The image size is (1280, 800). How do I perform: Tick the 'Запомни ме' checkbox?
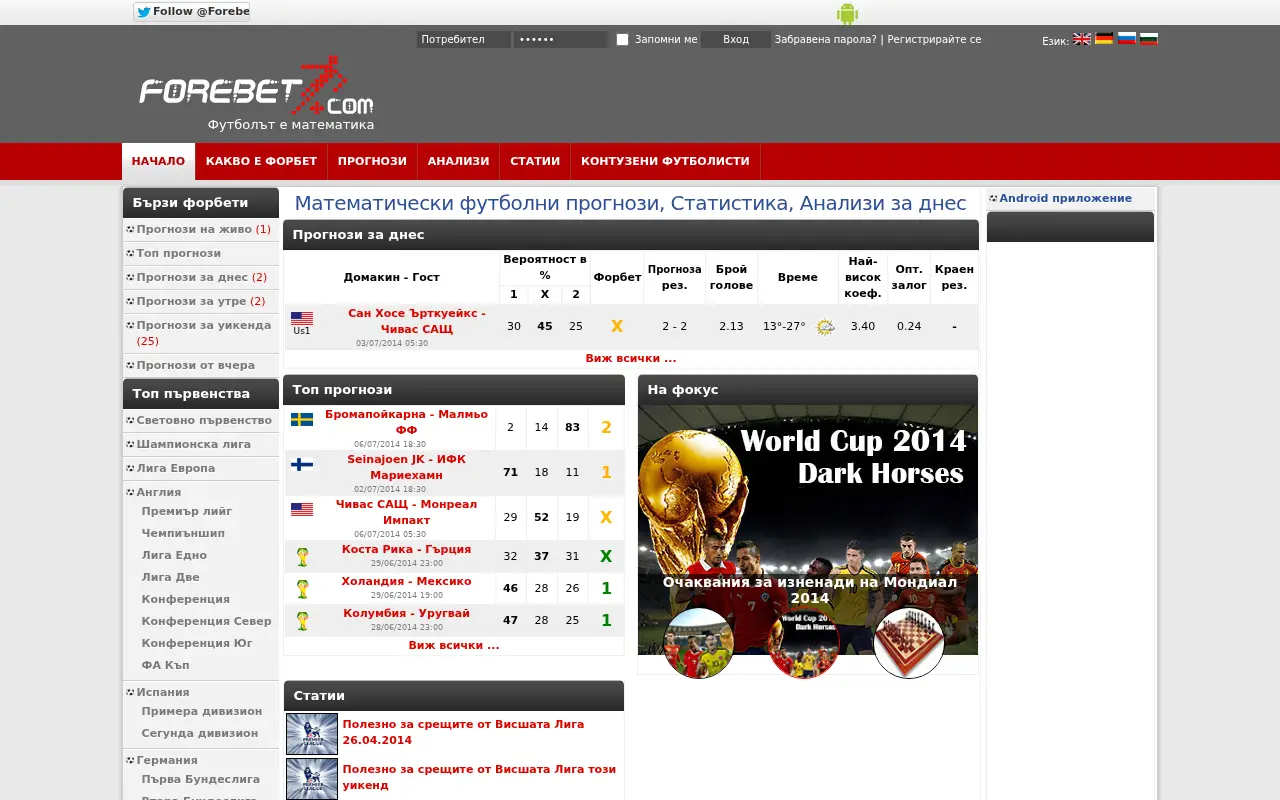point(622,40)
